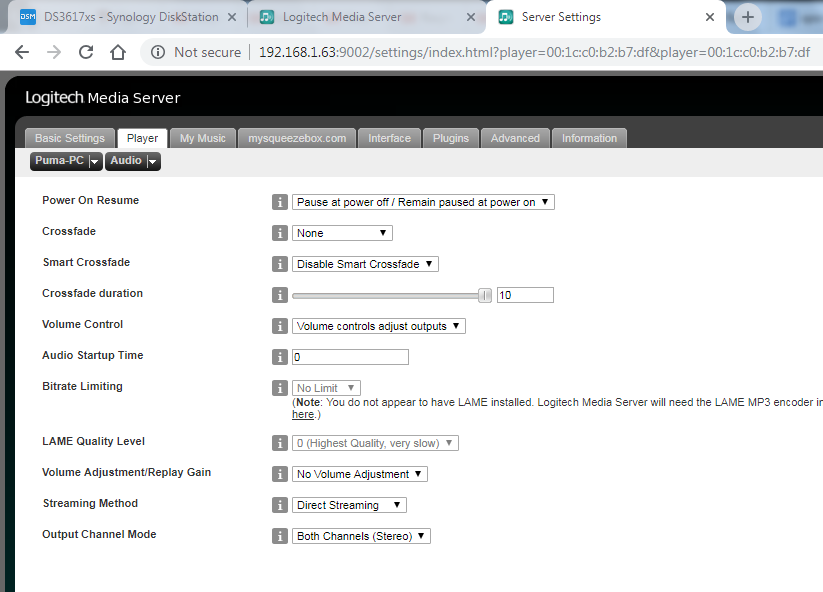823x592 pixels.
Task: Click the browser home icon
Action: (x=118, y=52)
